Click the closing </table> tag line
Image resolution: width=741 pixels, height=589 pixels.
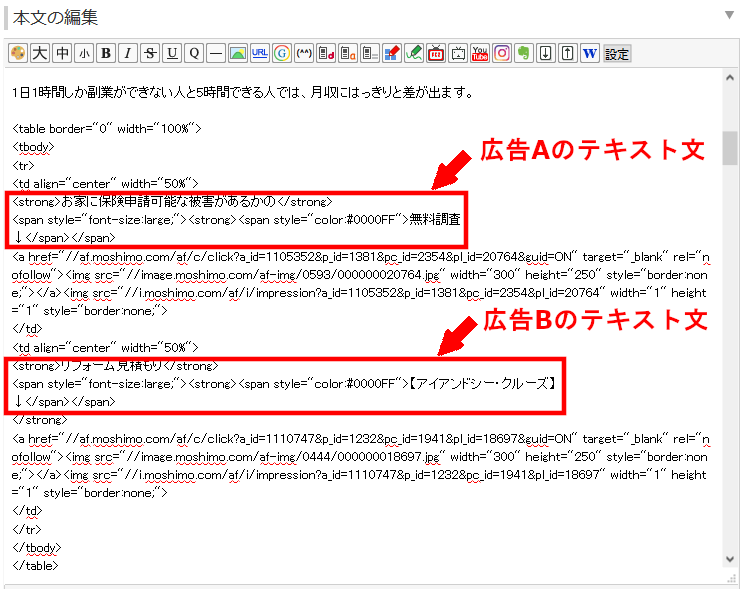(35, 565)
